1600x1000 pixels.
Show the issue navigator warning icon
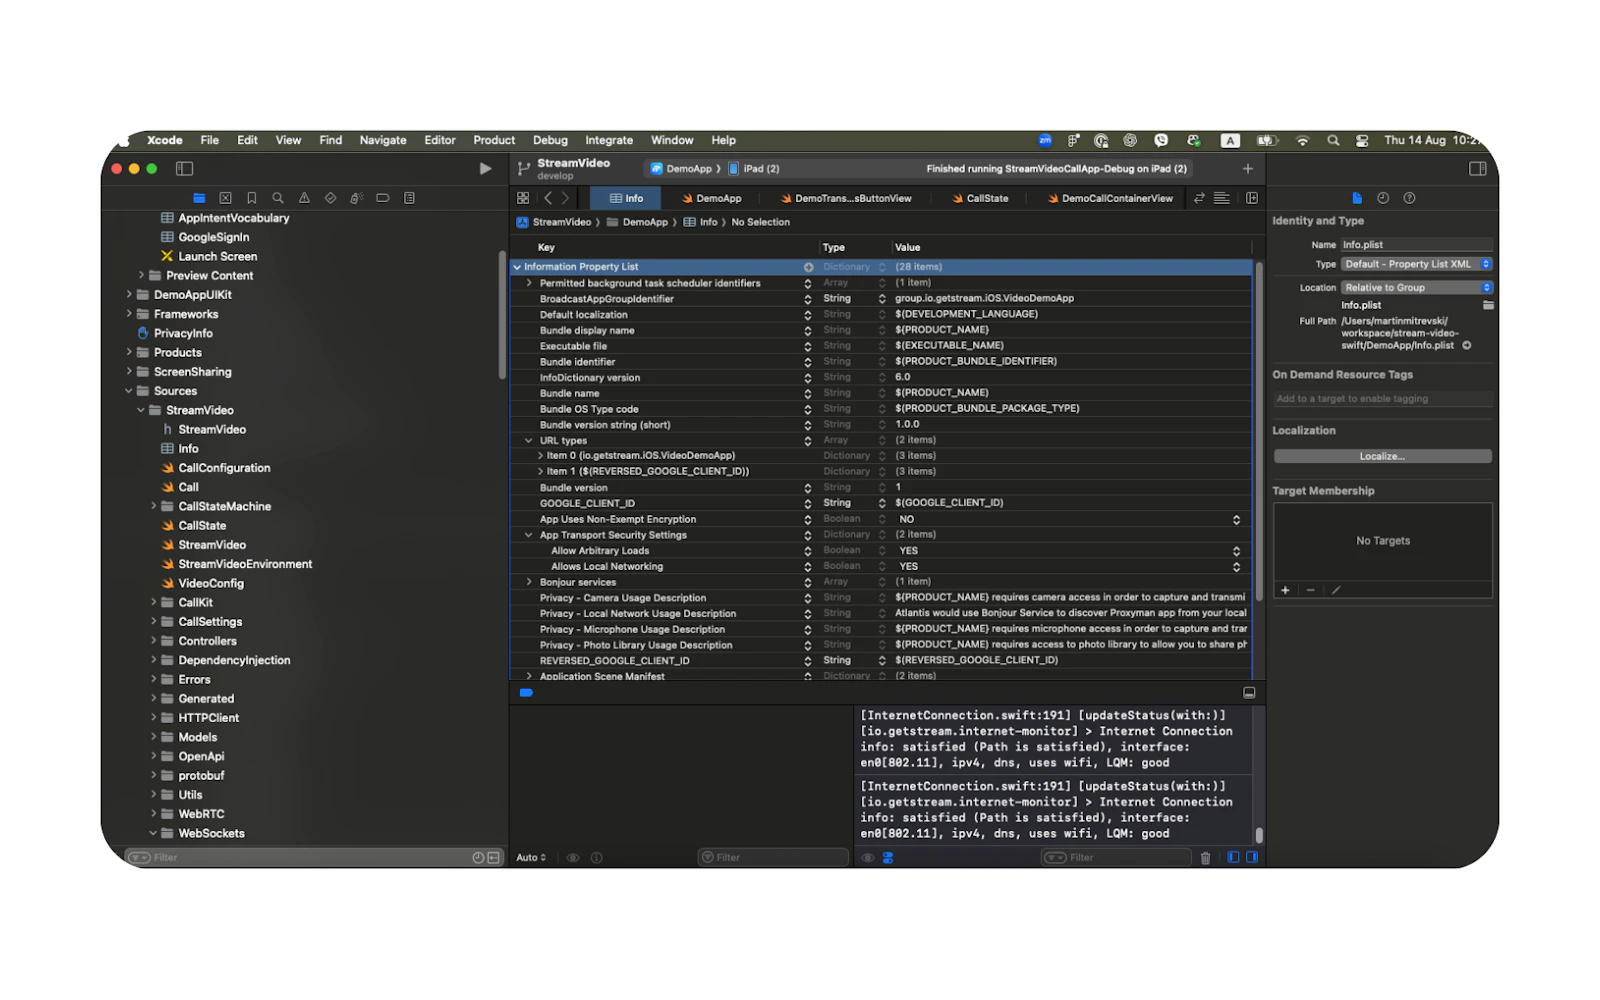304,198
